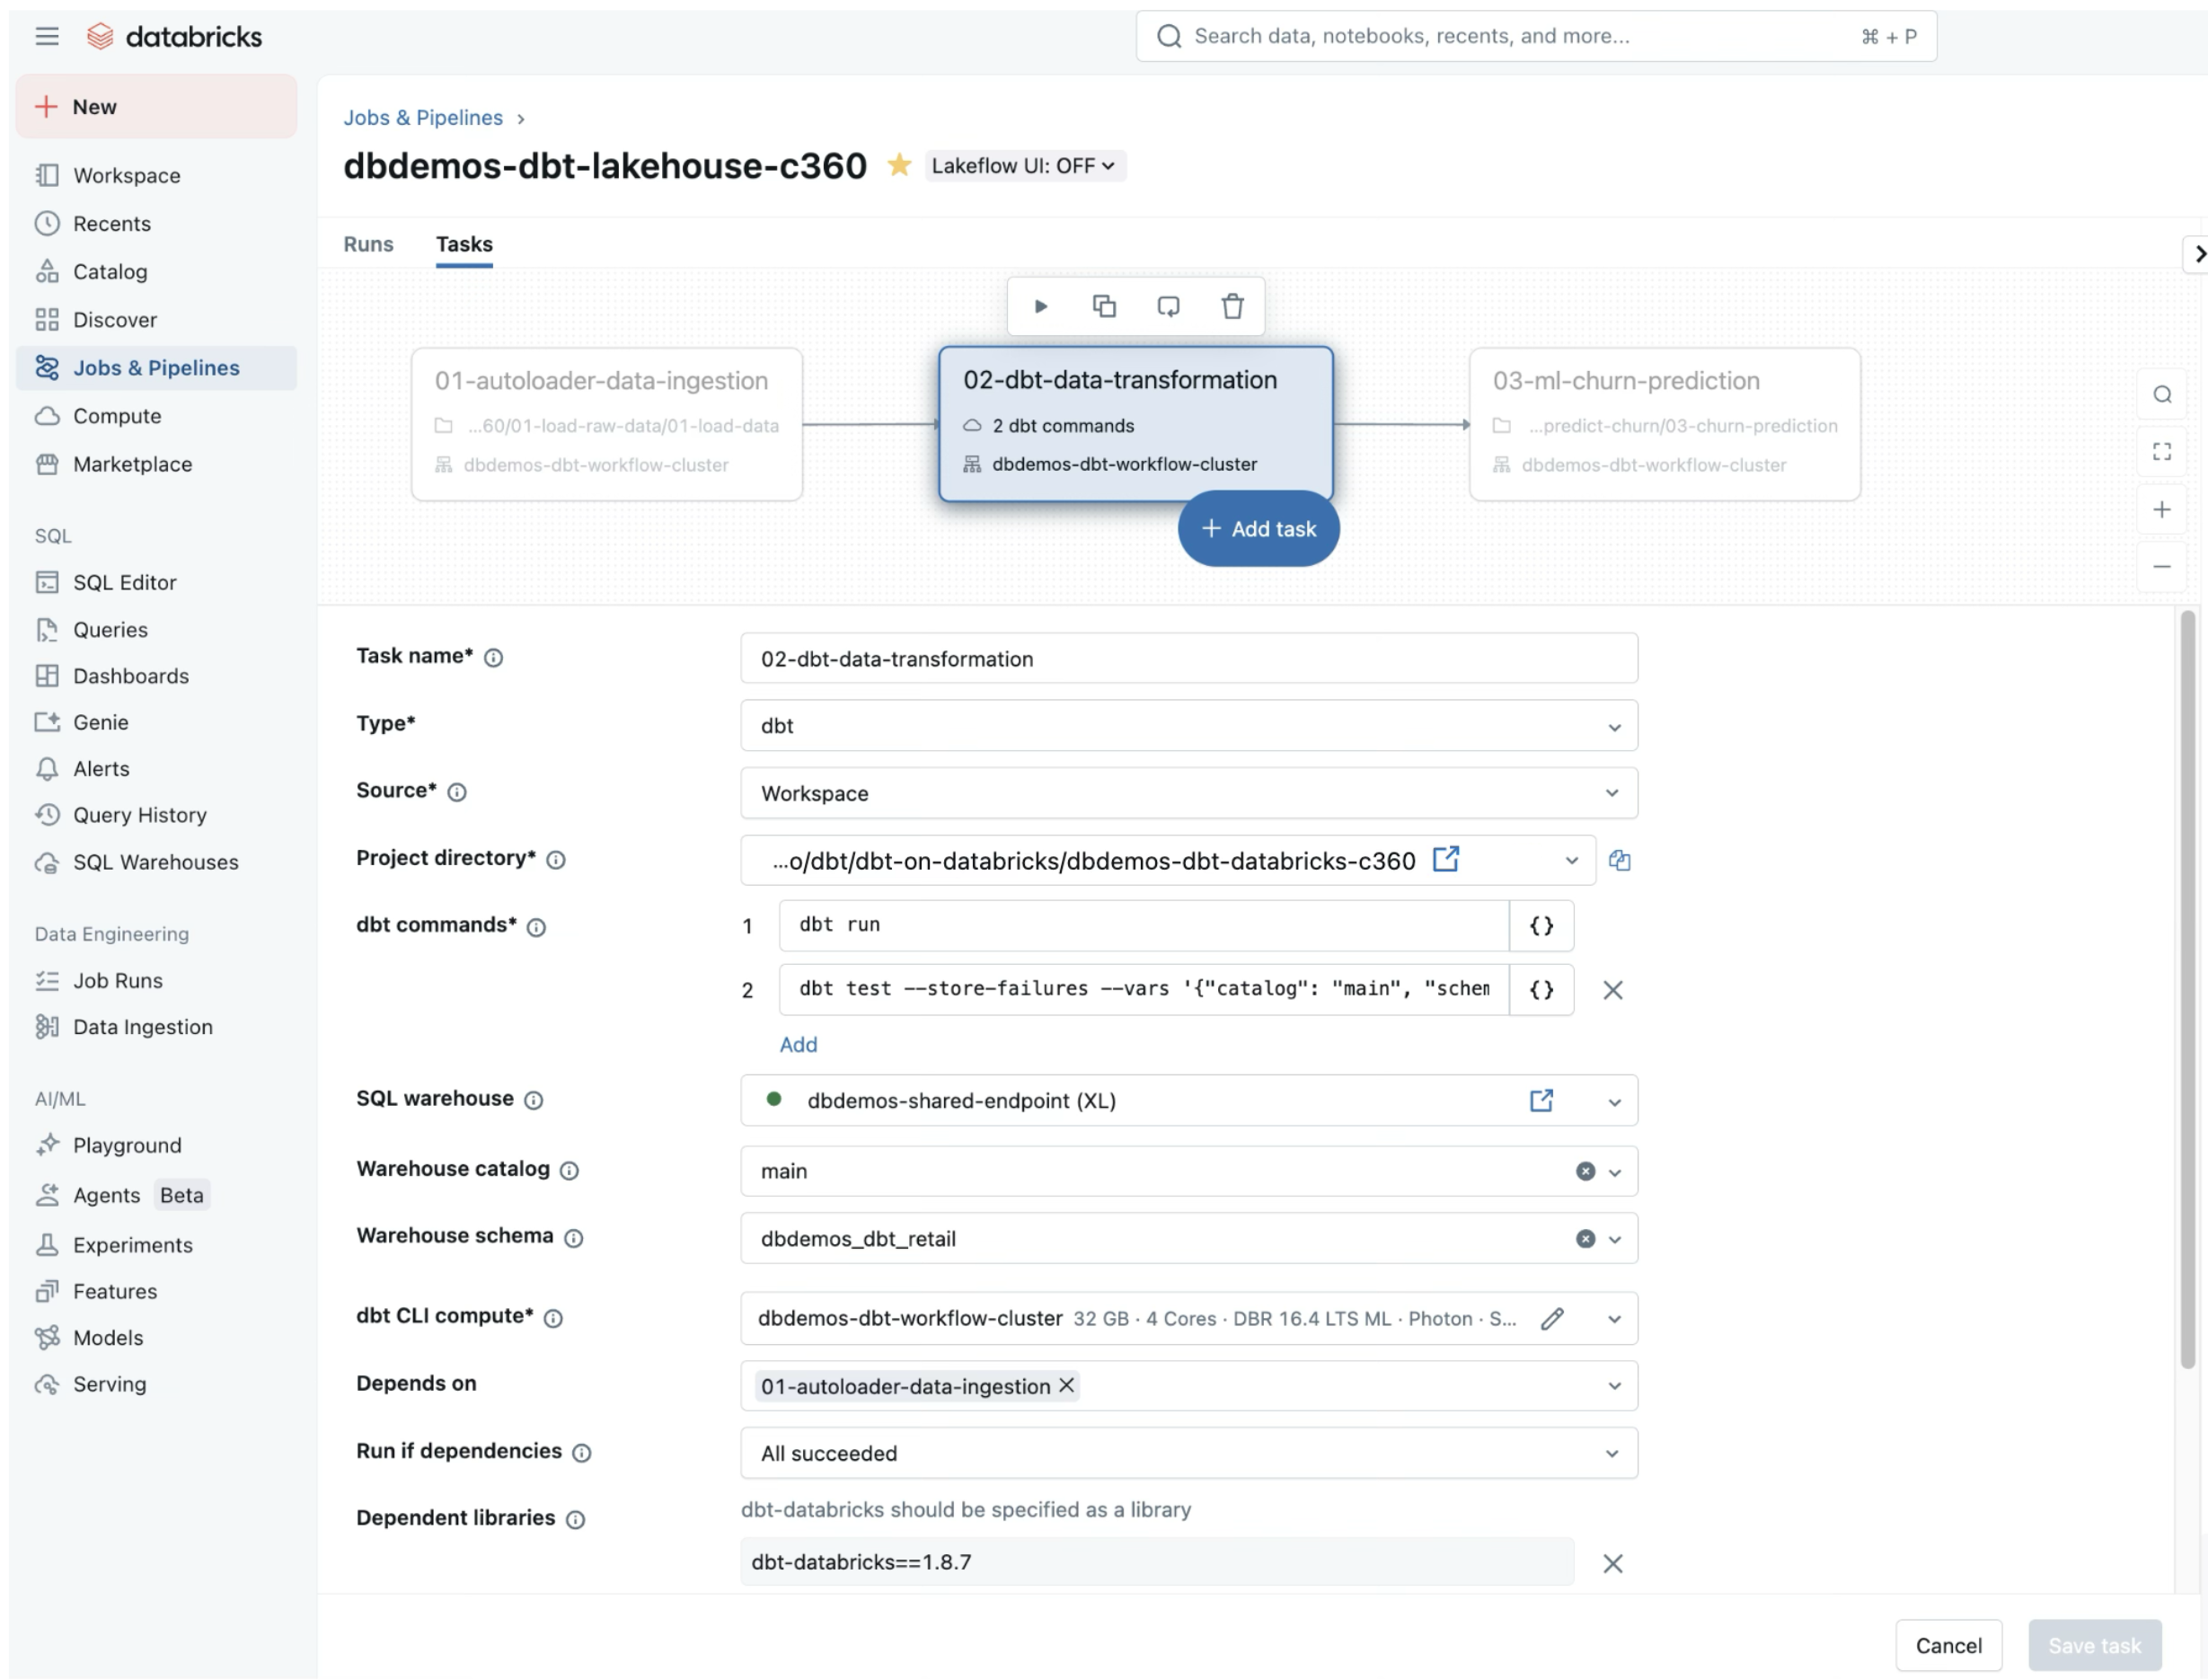Insert parameters in dbt run command
Screen dimensions: 2208x1680
[1541, 926]
